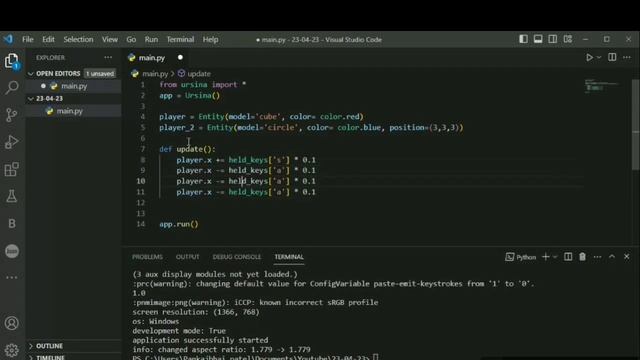Close the terminal panel
The width and height of the screenshot is (640, 360).
tap(627, 257)
